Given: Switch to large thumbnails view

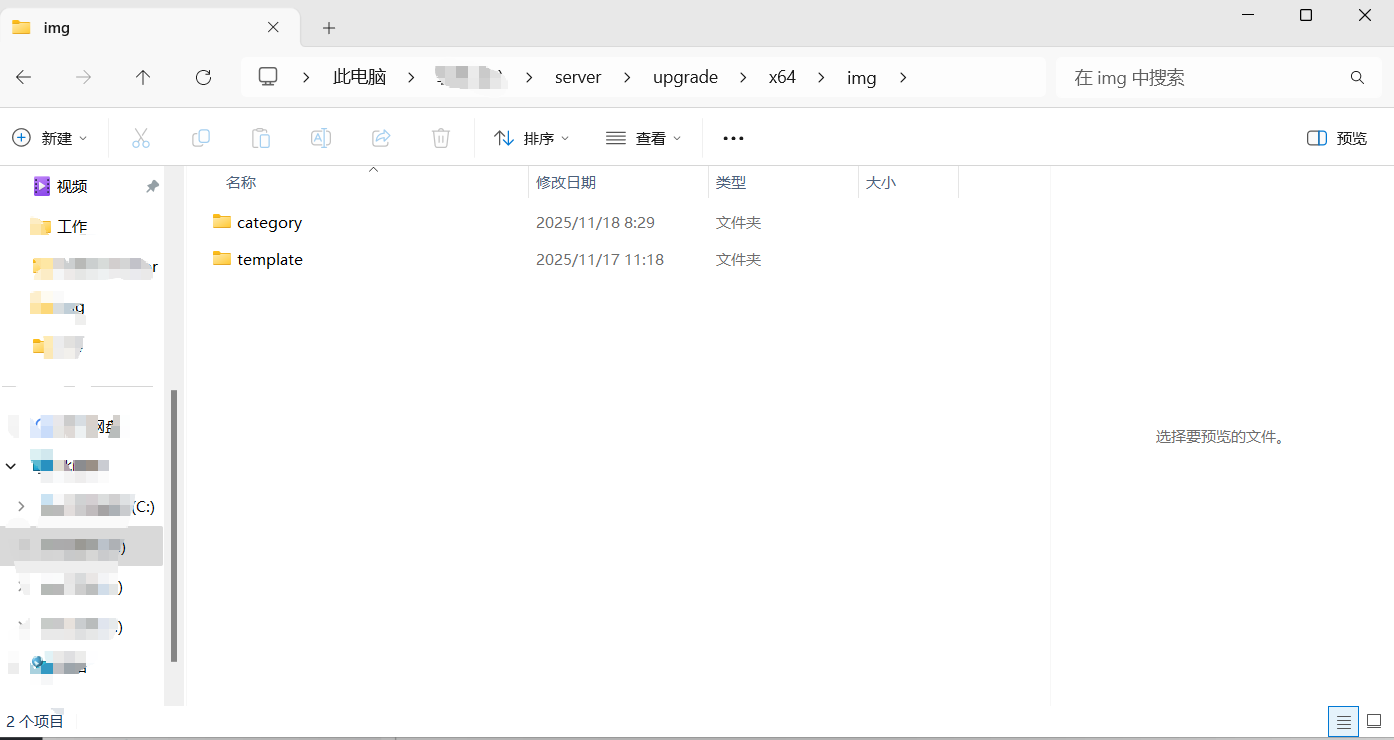Looking at the screenshot, I should coord(1374,721).
